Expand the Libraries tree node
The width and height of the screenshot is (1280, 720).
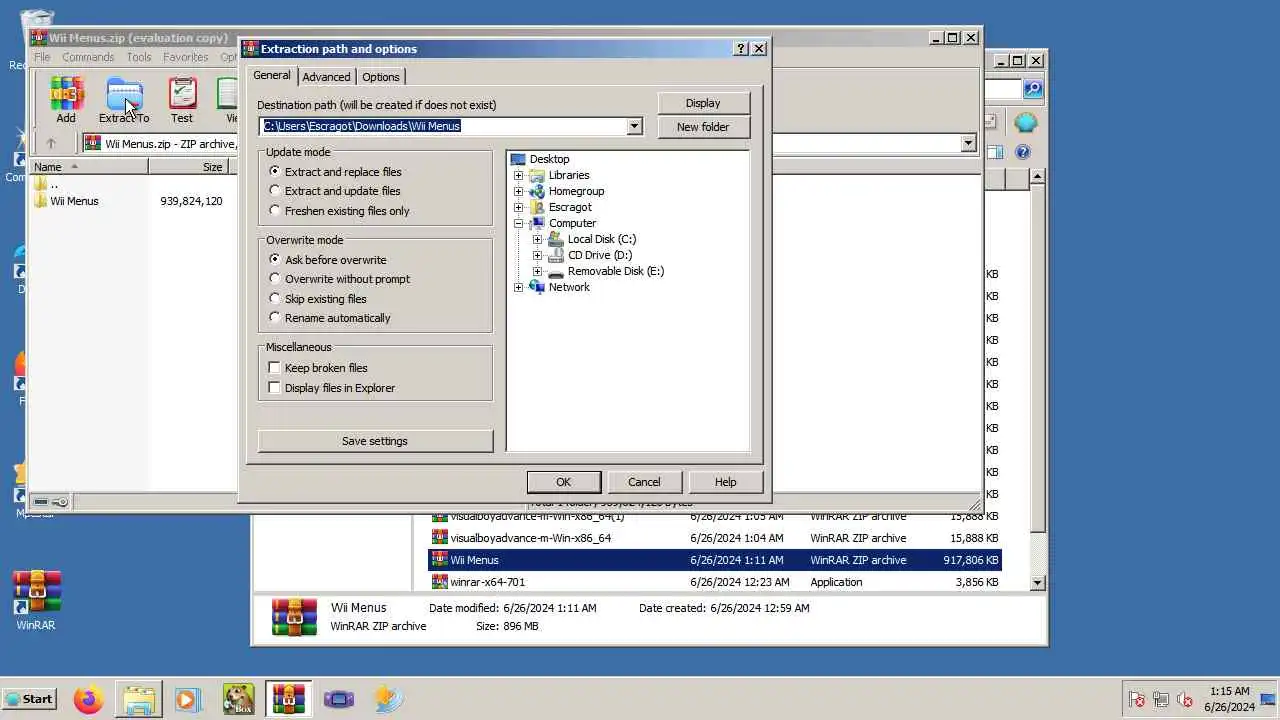(518, 175)
